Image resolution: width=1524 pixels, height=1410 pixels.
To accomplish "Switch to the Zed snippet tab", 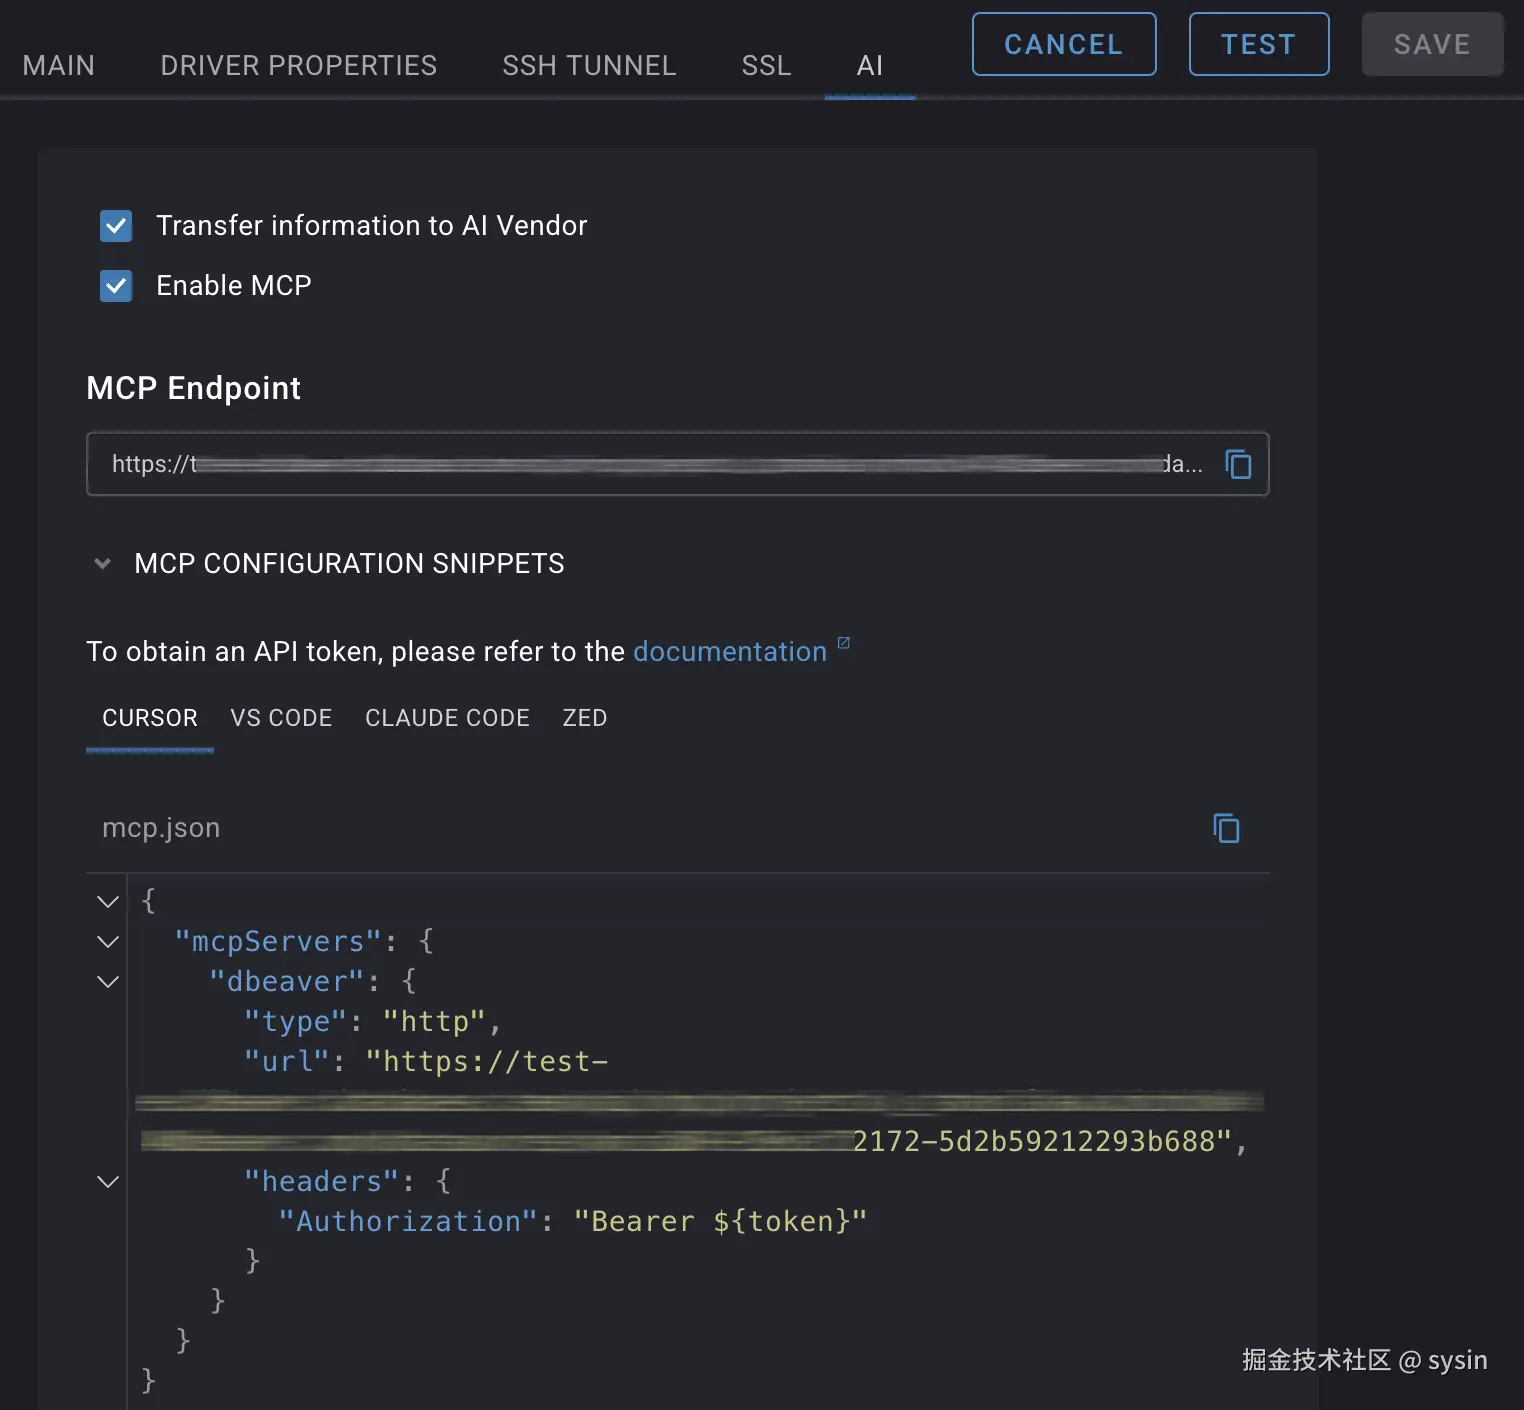I will pos(585,718).
